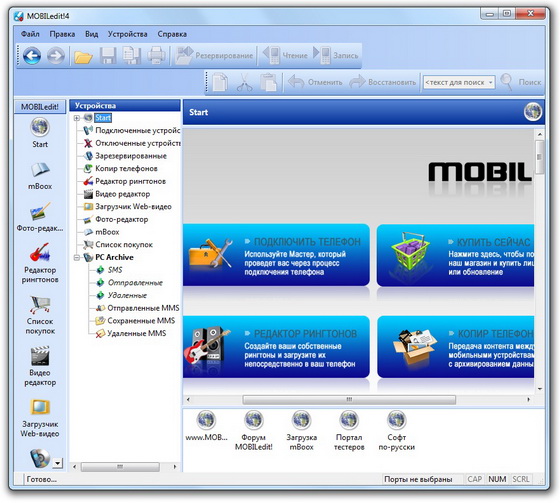Open the Загрузка mBoox link icon
This screenshot has width=560, height=503.
coord(301,420)
